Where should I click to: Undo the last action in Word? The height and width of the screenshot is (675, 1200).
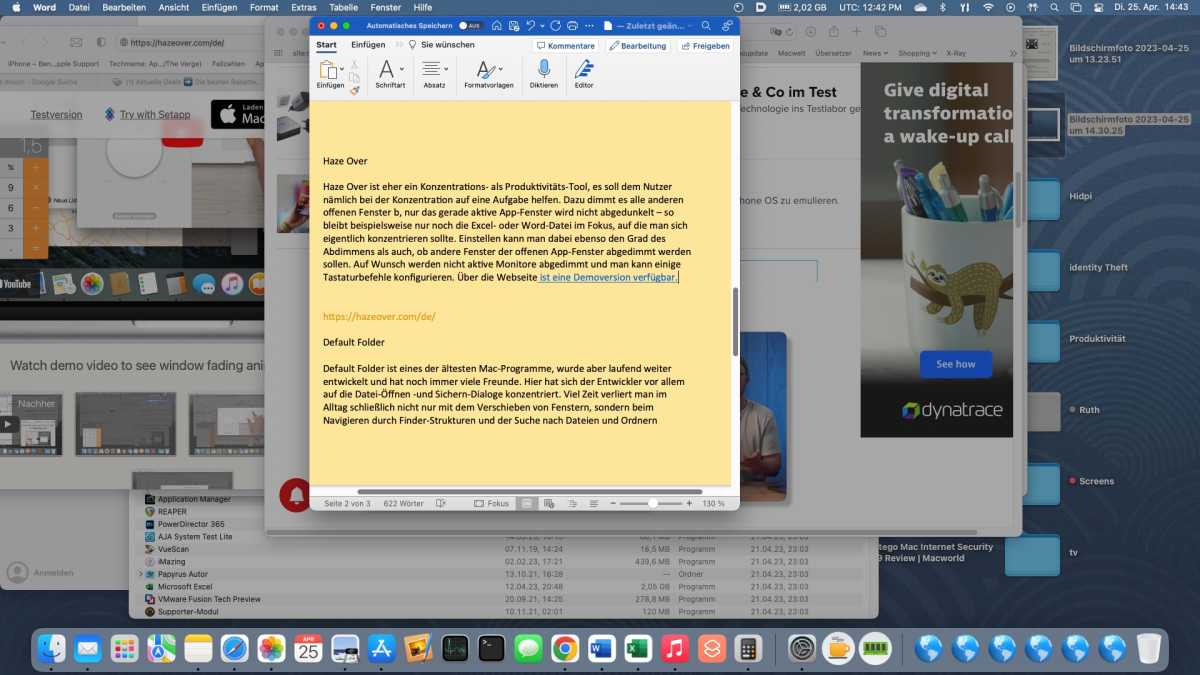coord(531,25)
